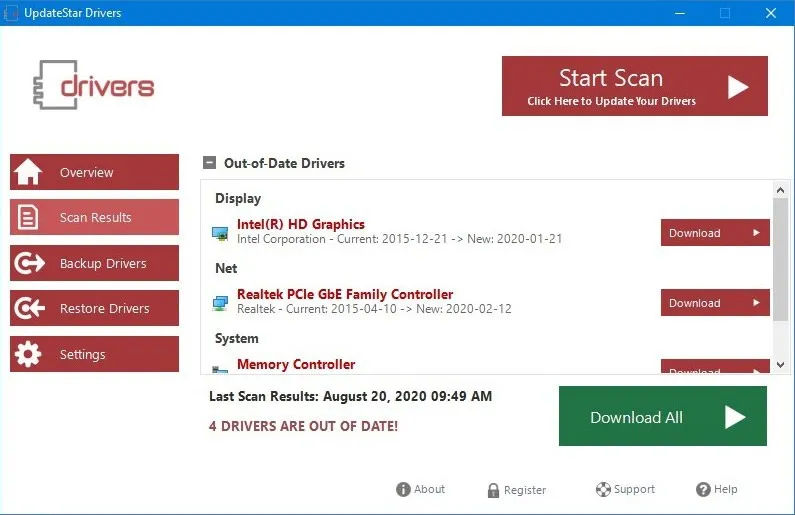Open the Help link
795x515 pixels.
tap(716, 489)
